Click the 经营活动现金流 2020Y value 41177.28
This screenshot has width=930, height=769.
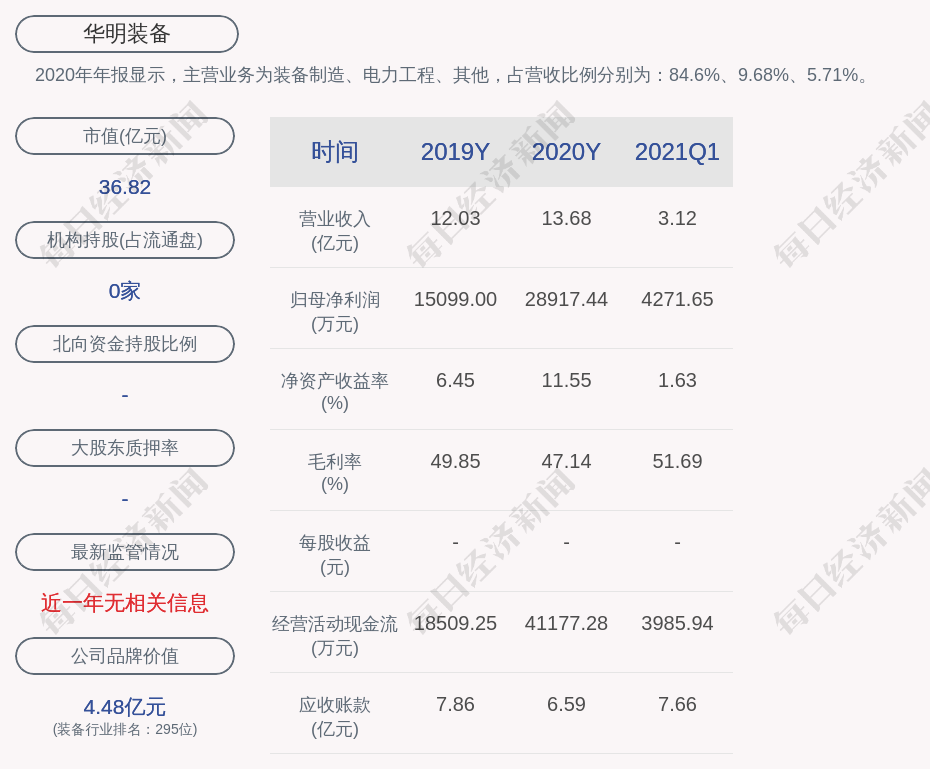(566, 623)
